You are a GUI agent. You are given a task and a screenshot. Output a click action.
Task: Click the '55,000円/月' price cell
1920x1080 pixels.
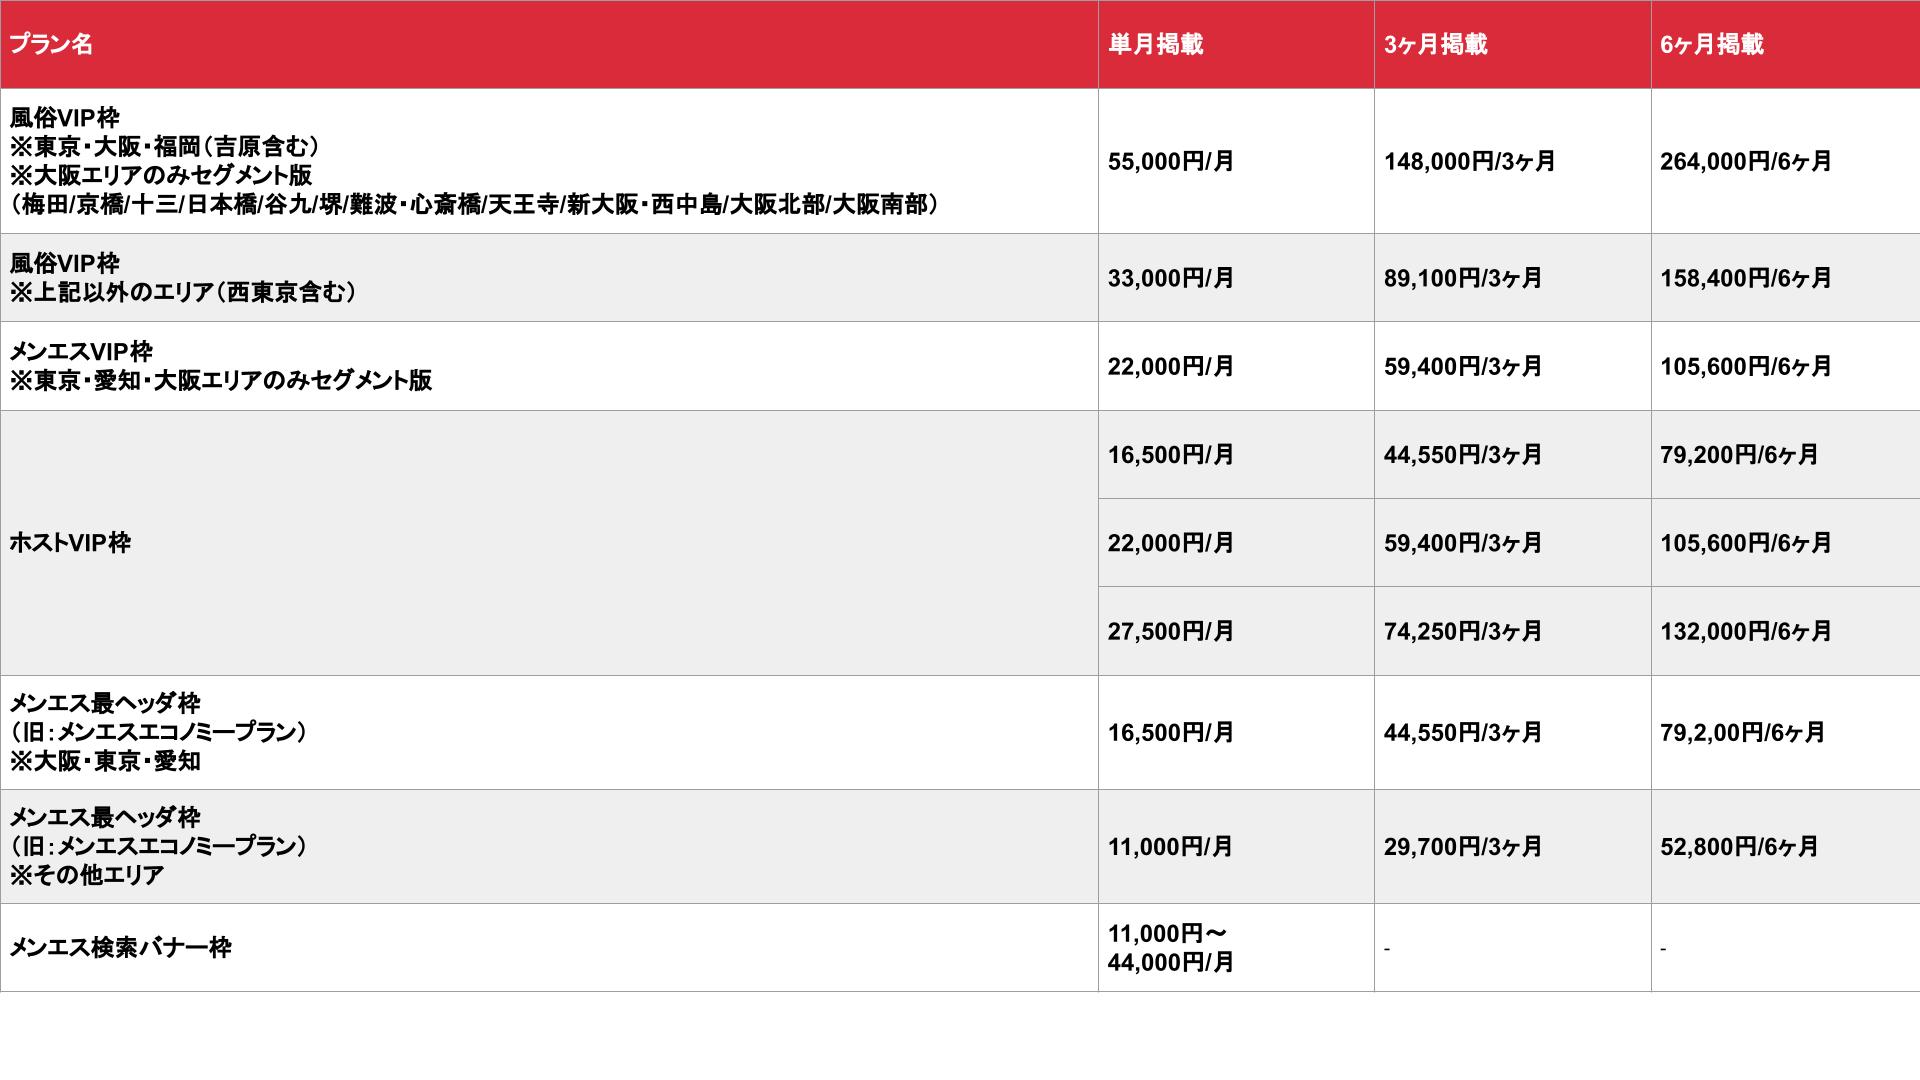tap(1236, 161)
